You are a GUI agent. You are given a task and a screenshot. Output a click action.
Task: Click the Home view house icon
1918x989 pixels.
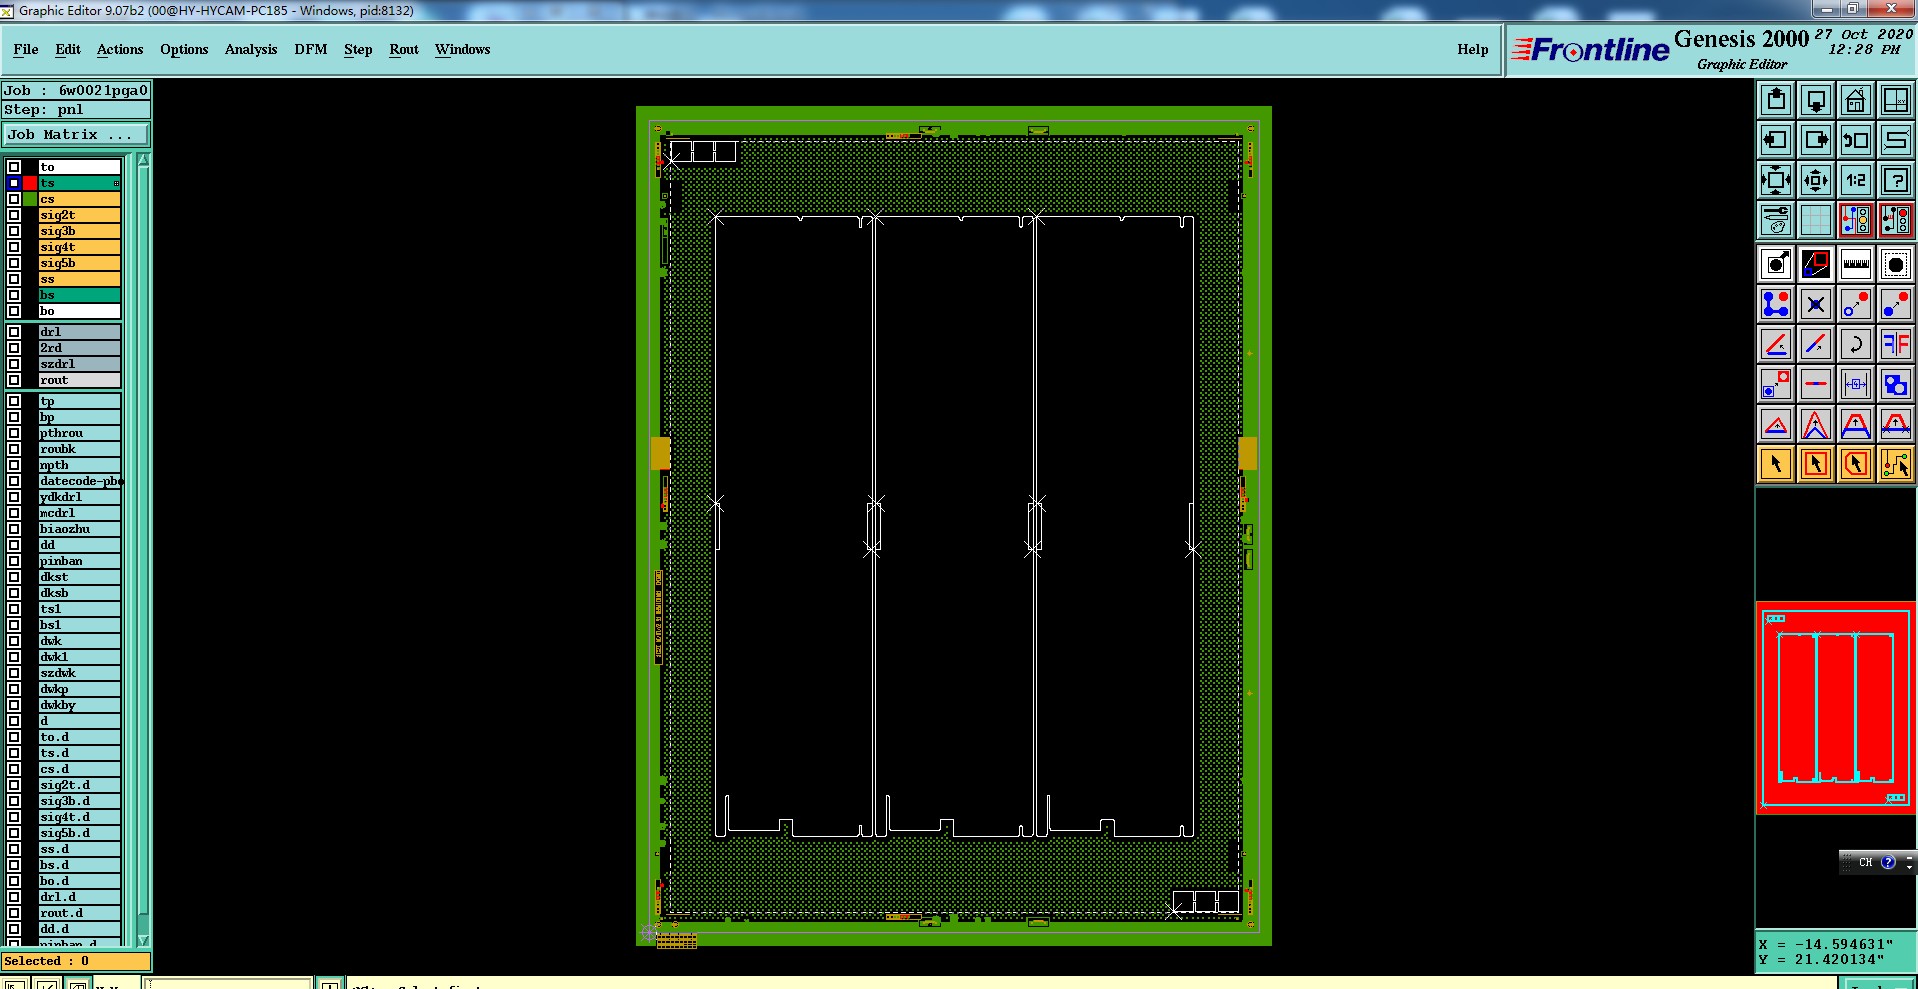1856,100
